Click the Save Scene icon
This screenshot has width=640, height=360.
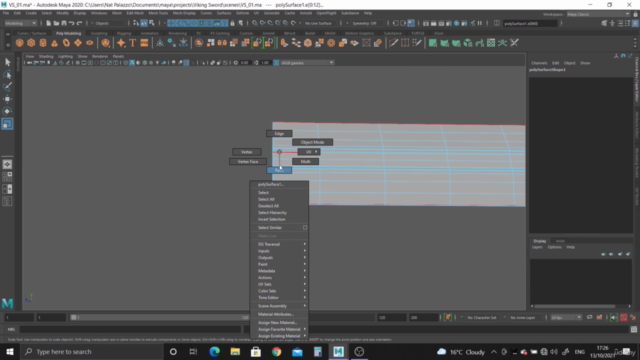(64, 23)
